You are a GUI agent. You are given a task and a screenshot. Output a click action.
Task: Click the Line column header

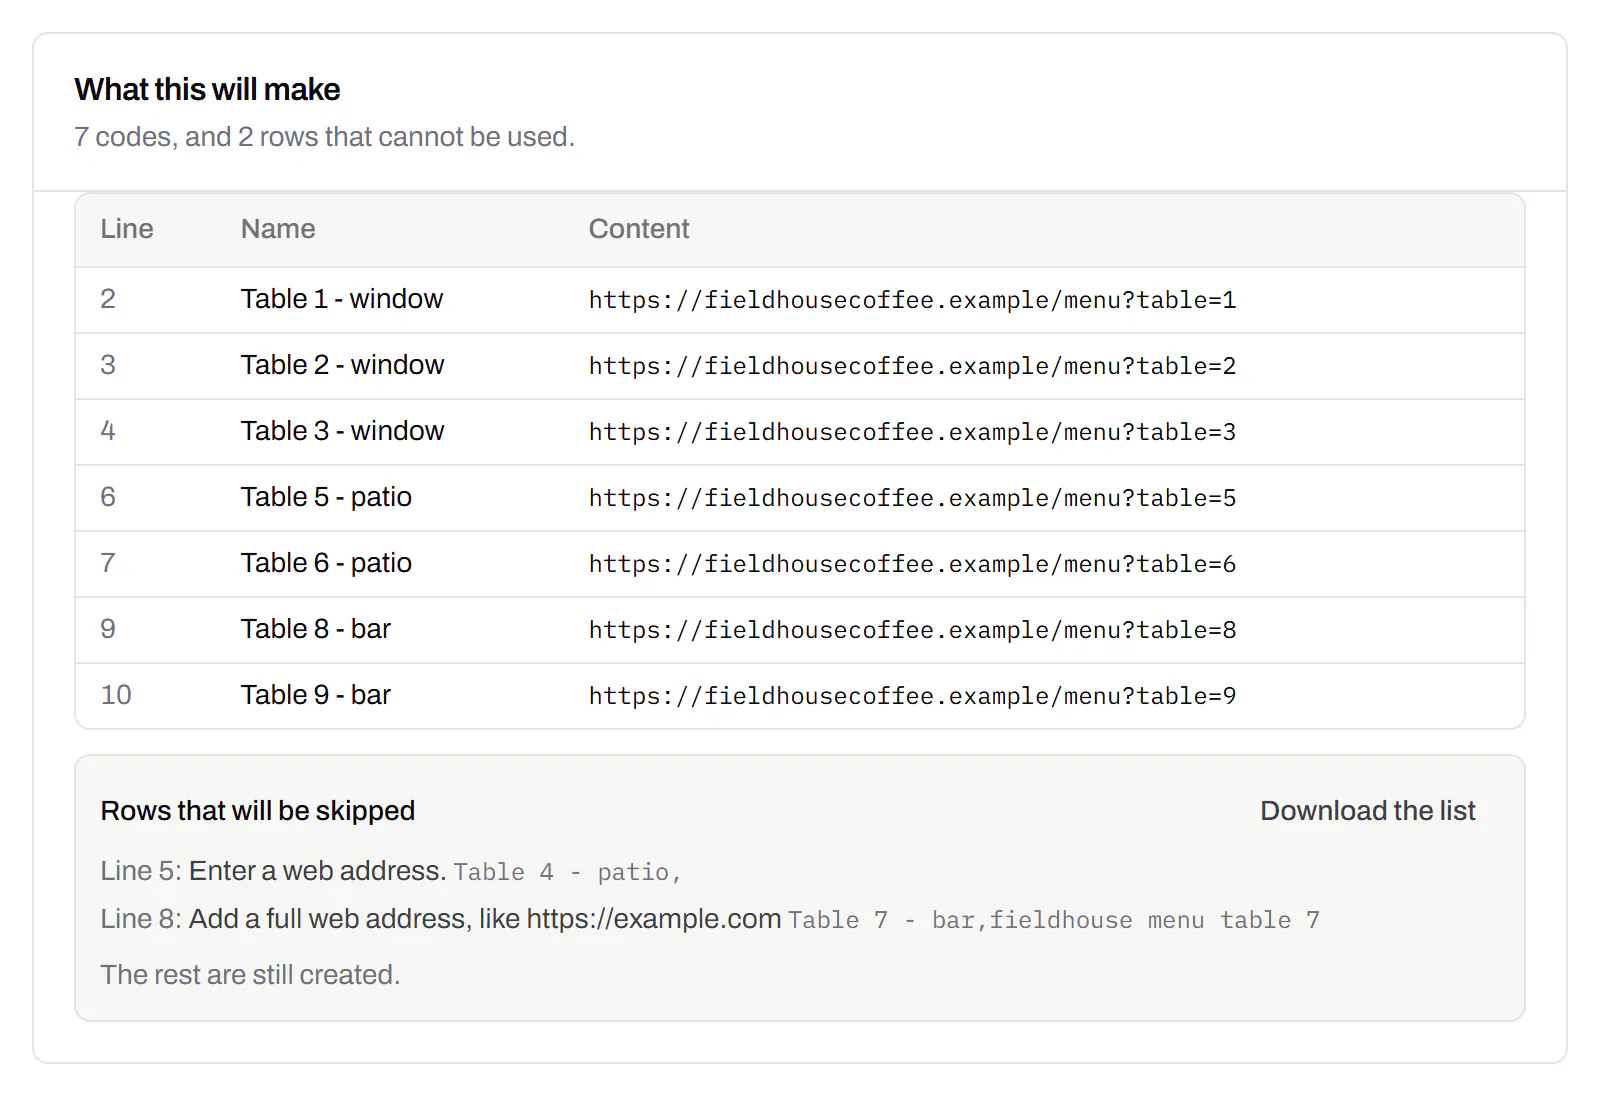pos(127,229)
